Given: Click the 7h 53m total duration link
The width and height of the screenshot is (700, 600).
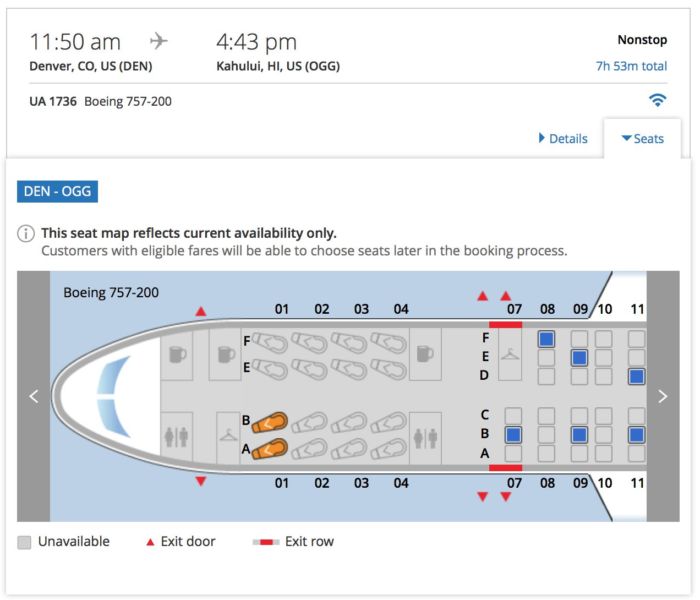Looking at the screenshot, I should pyautogui.click(x=631, y=67).
